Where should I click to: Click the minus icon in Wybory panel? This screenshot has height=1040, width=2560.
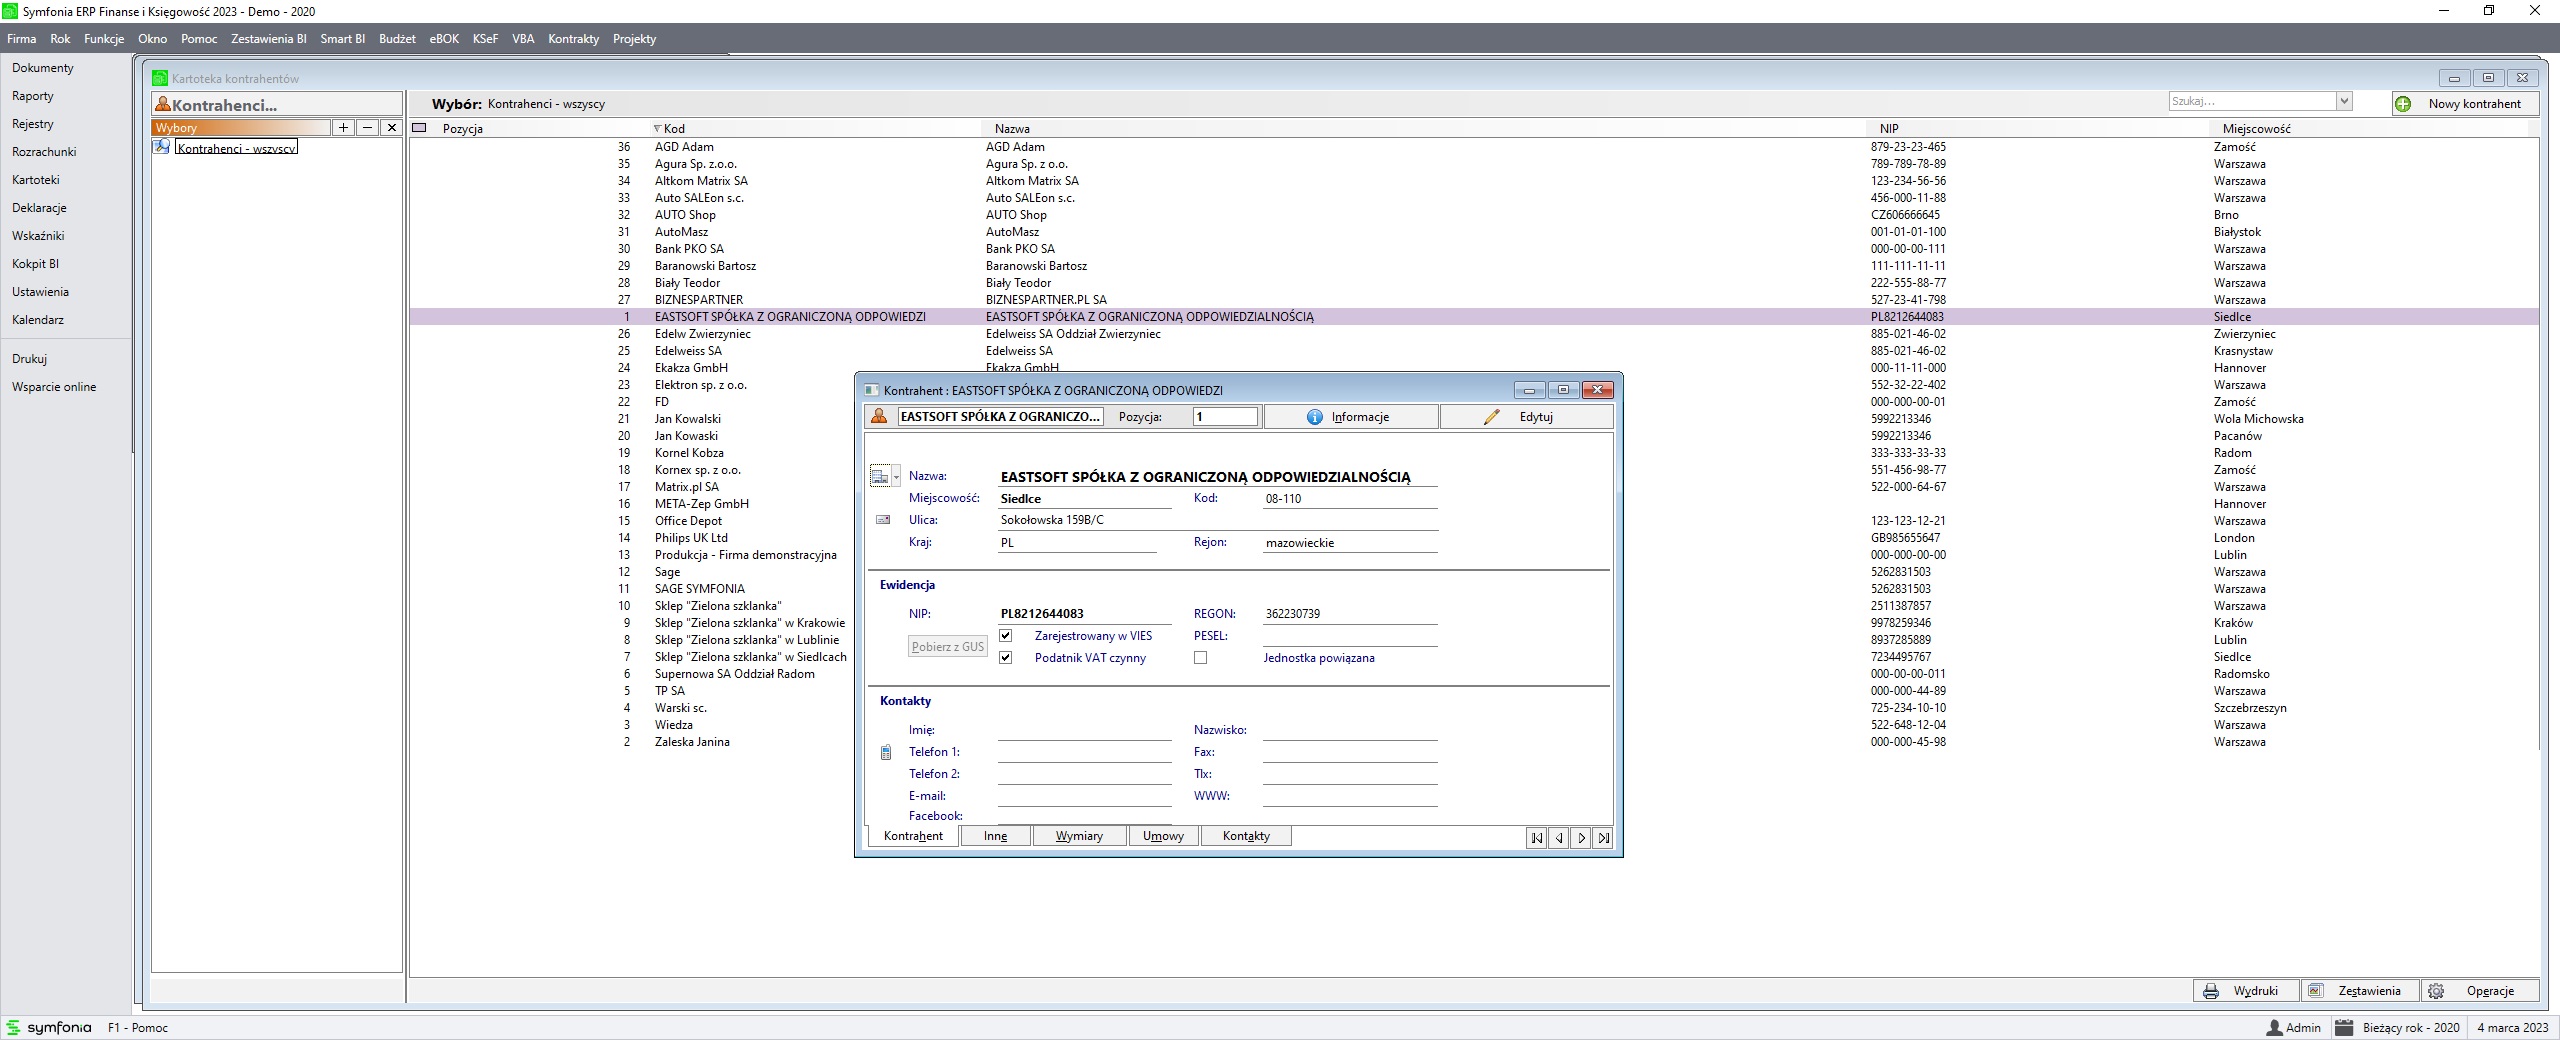pos(367,128)
